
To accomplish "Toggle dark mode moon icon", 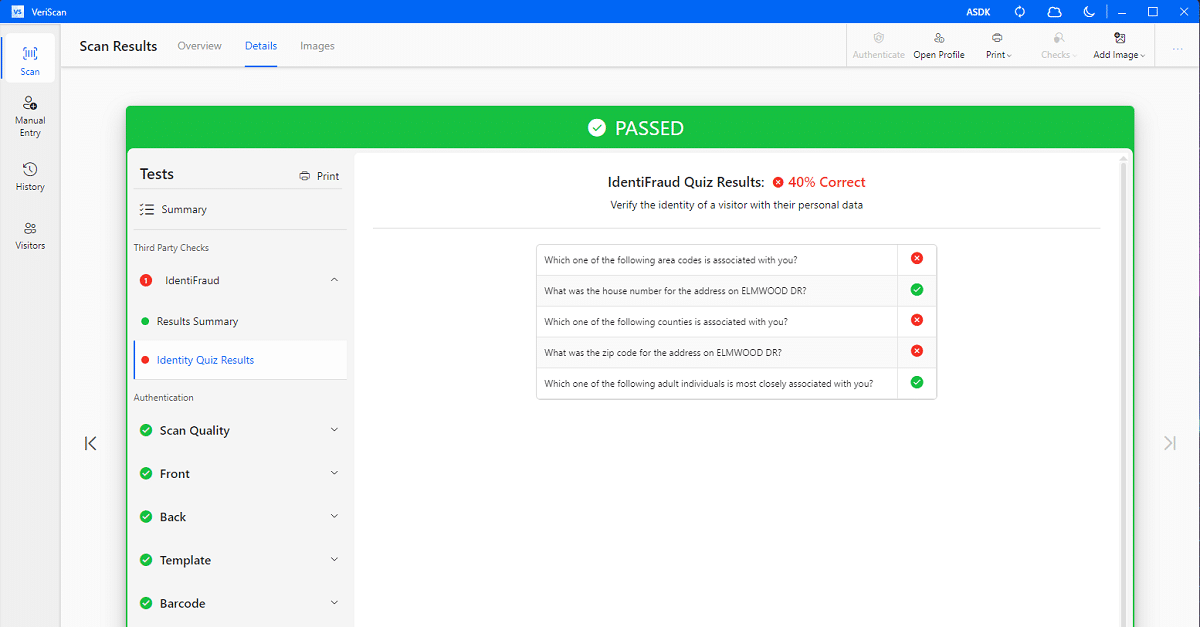I will 1089,12.
